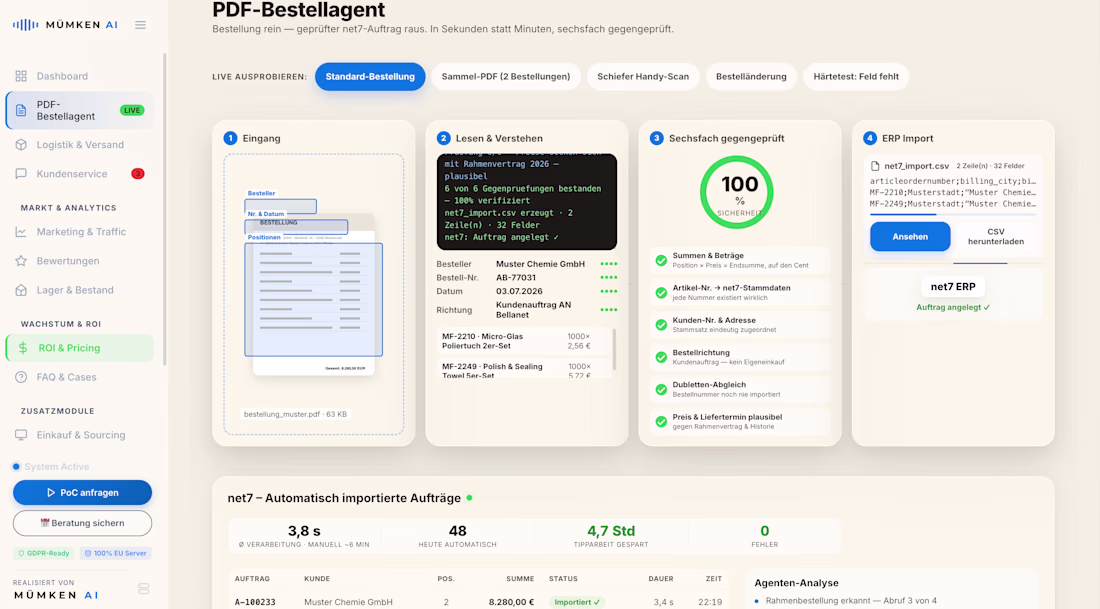Click the Bewertungen star icon
The height and width of the screenshot is (609, 1100).
pos(21,260)
